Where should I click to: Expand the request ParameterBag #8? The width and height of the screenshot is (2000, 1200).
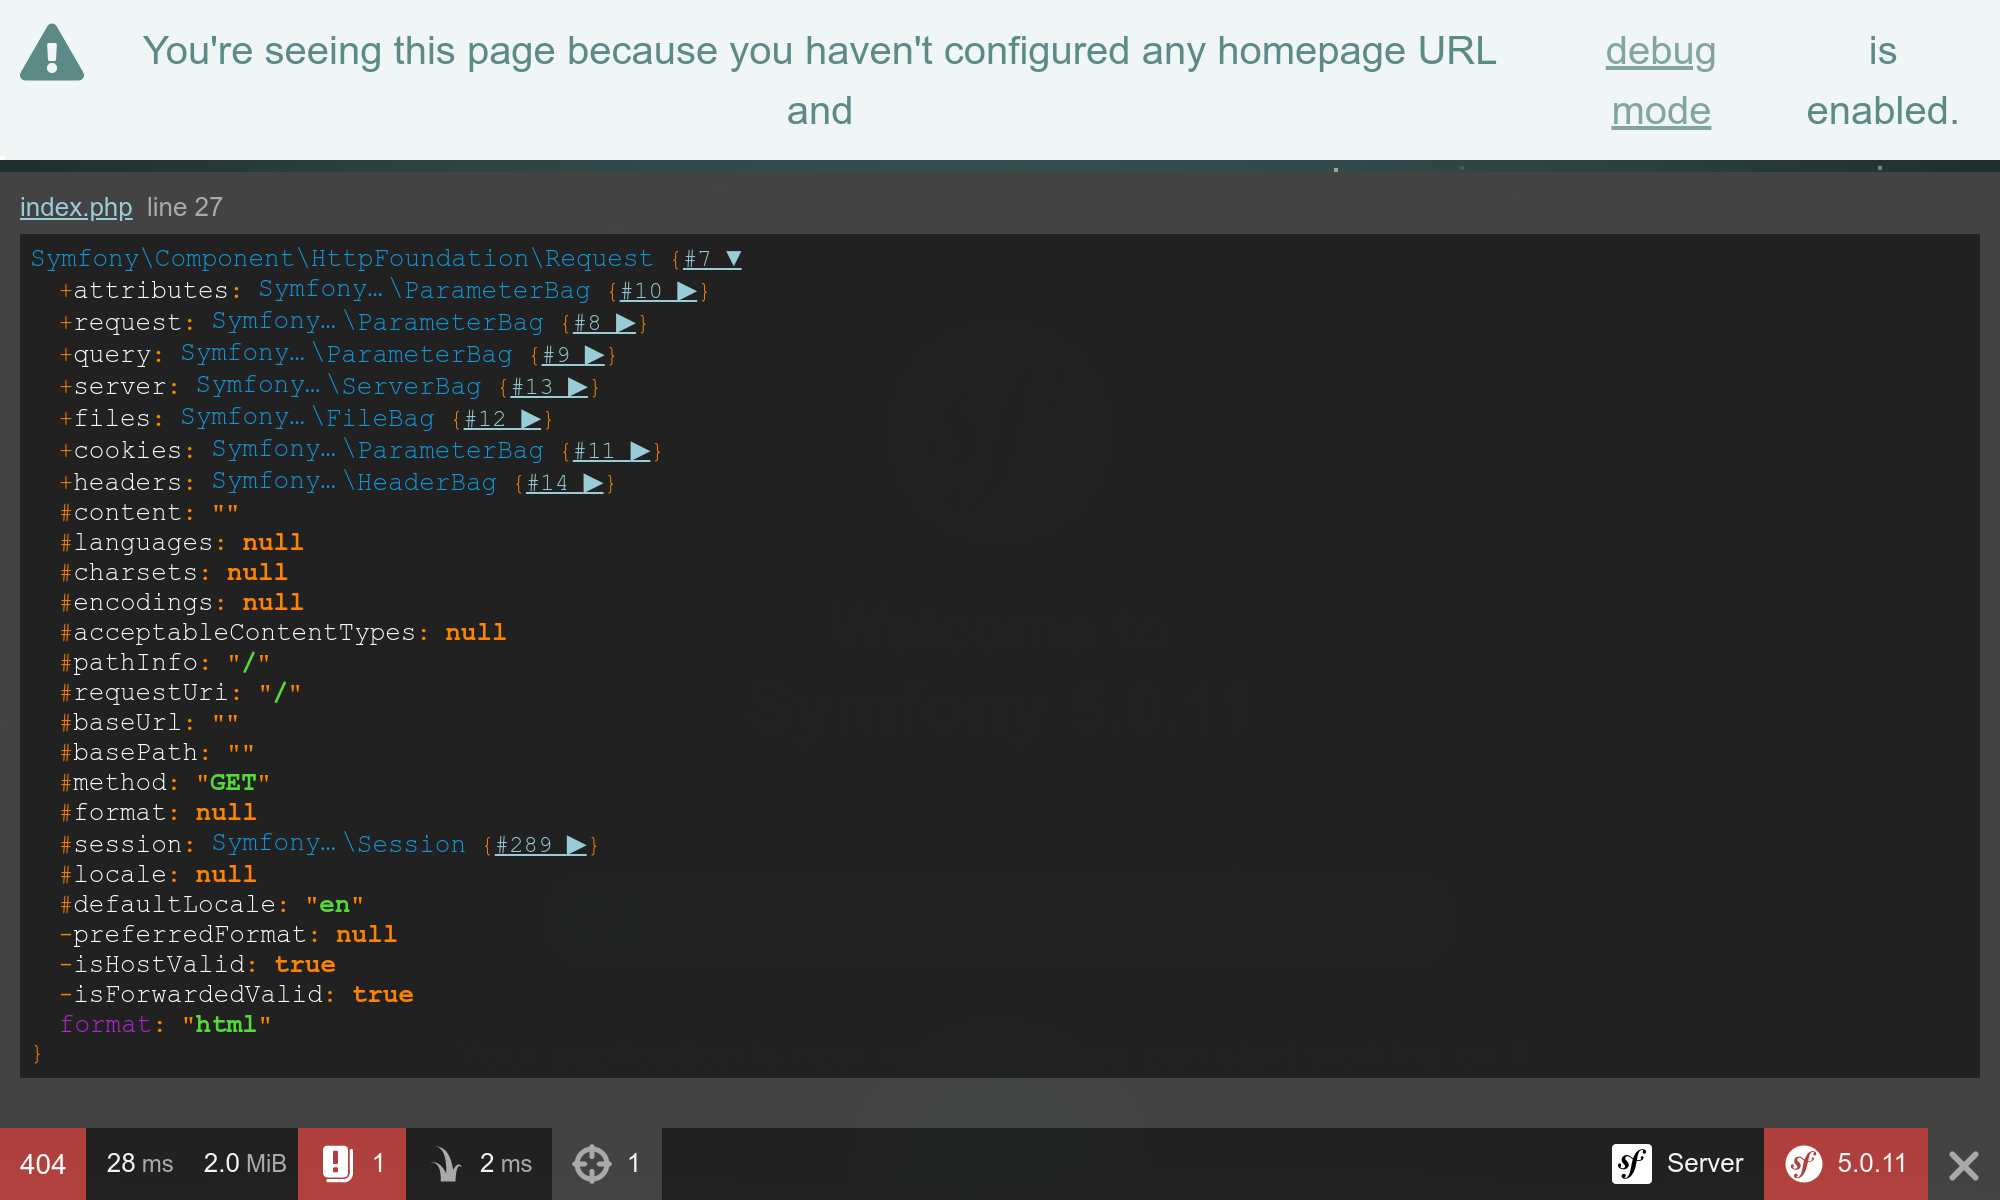[x=604, y=323]
